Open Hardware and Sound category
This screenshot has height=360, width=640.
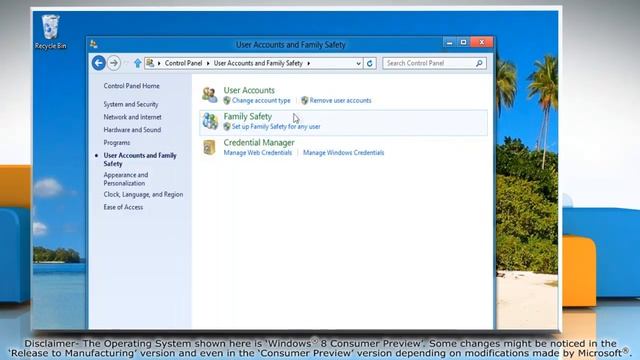pos(132,130)
